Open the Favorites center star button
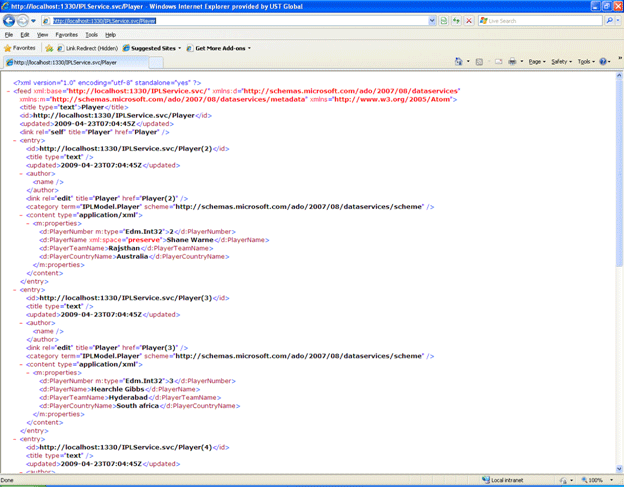 pyautogui.click(x=20, y=48)
